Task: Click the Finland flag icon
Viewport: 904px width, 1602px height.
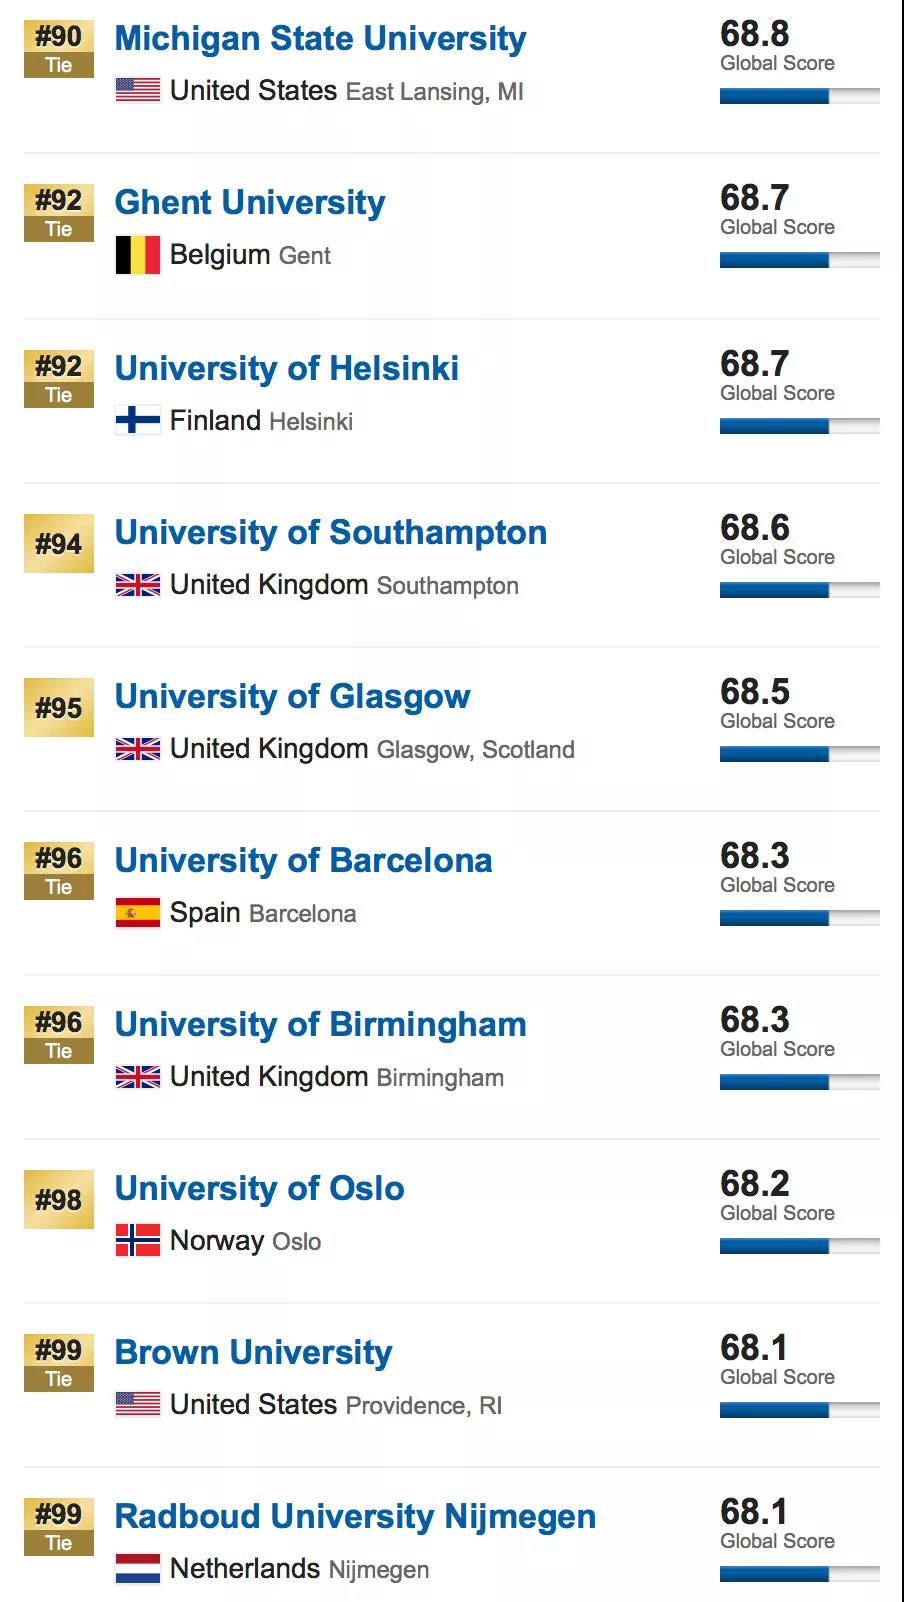Action: pyautogui.click(x=137, y=420)
